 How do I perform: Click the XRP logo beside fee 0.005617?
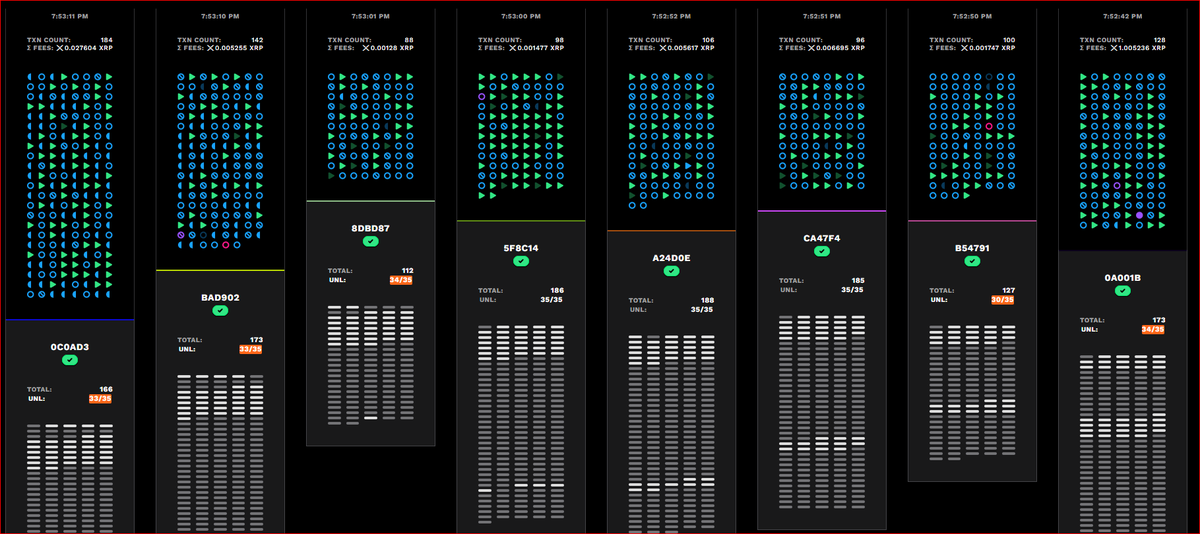661,48
